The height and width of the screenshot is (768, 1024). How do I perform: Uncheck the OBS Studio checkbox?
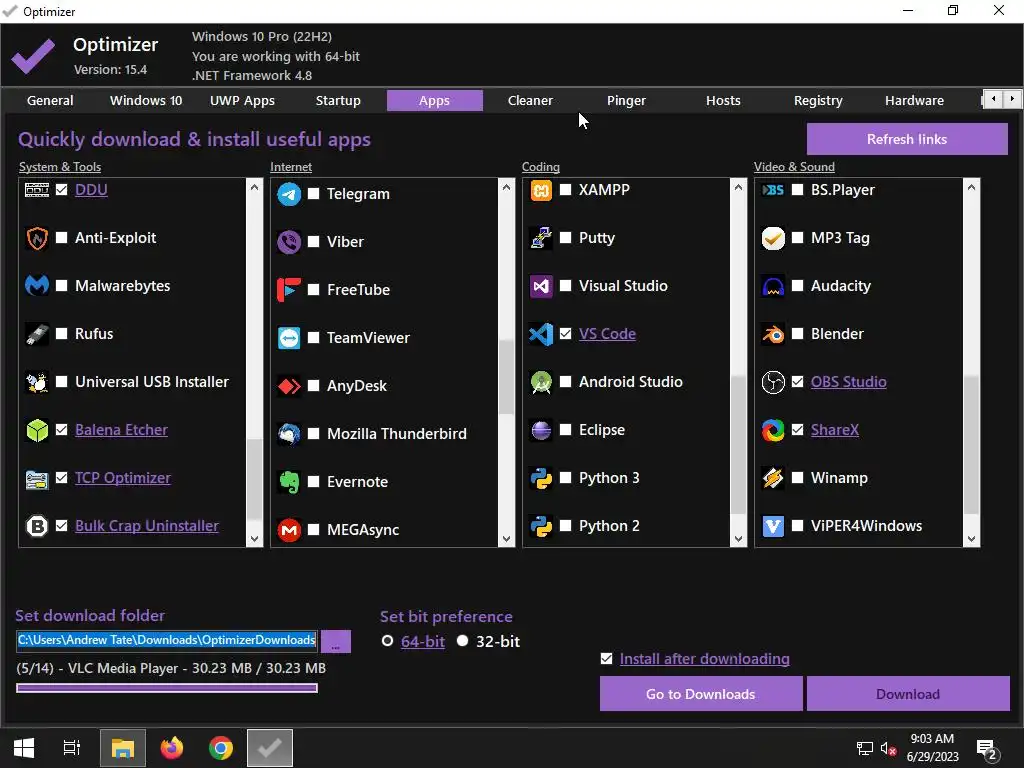point(797,382)
